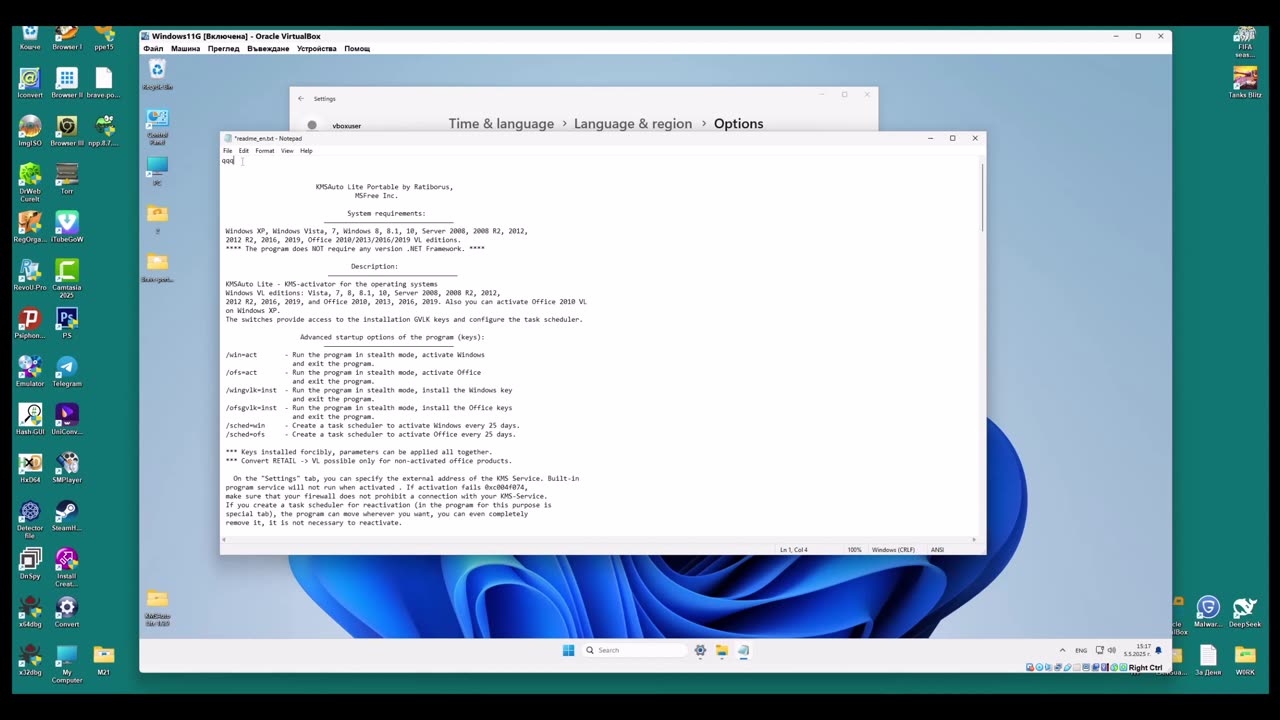
Task: Open Browser III desktop shortcut
Action: pyautogui.click(x=67, y=131)
